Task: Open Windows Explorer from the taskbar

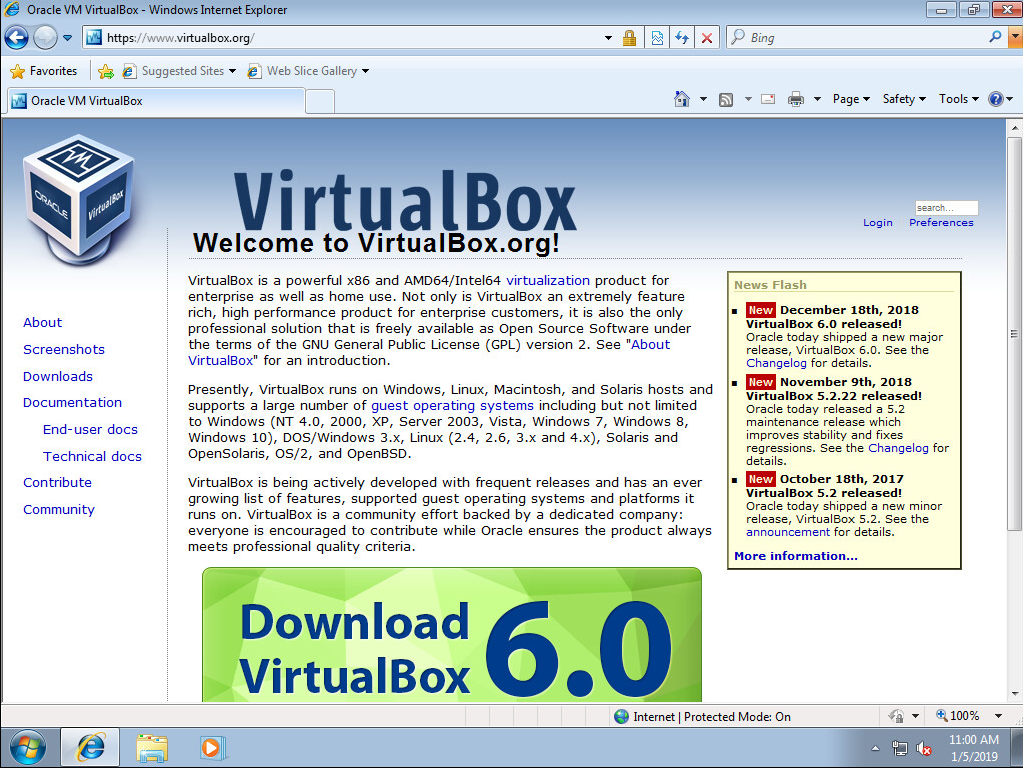Action: 152,748
